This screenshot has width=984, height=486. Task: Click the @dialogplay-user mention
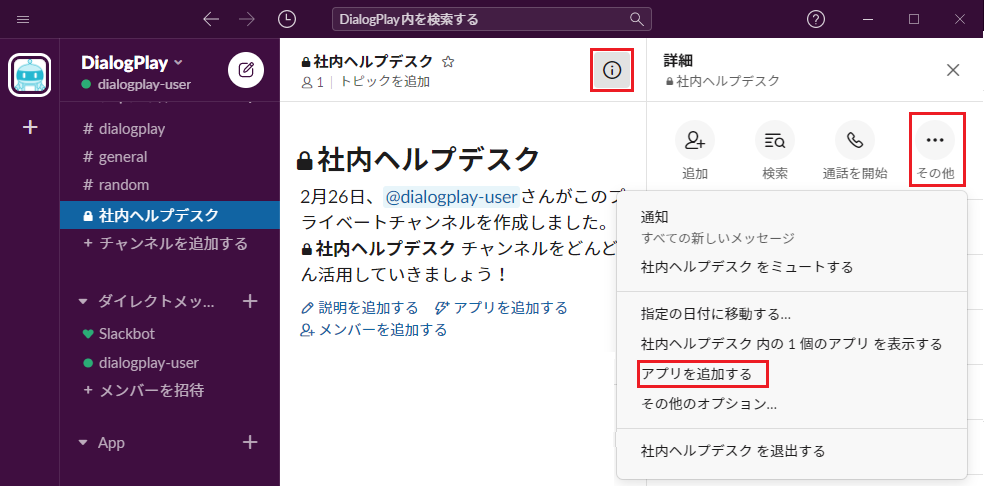tap(451, 197)
